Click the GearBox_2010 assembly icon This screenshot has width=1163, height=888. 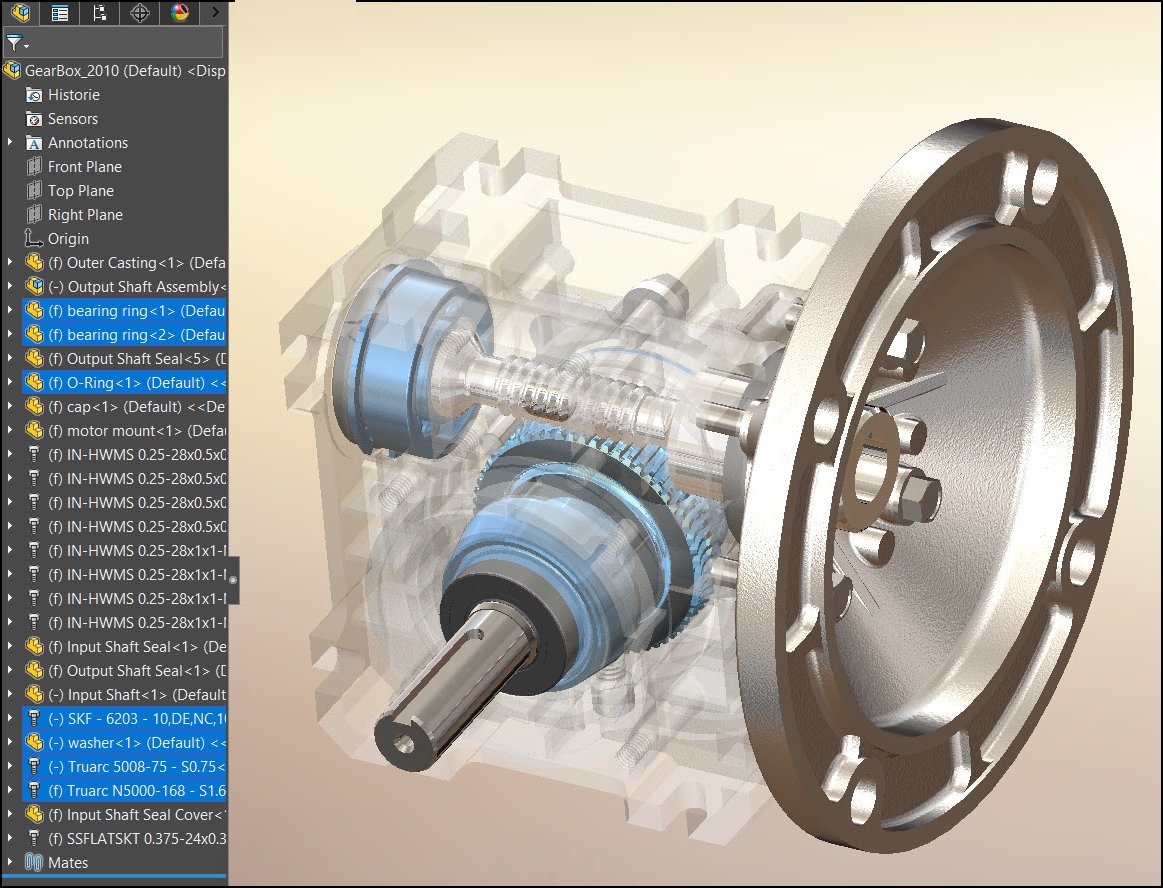(12, 70)
